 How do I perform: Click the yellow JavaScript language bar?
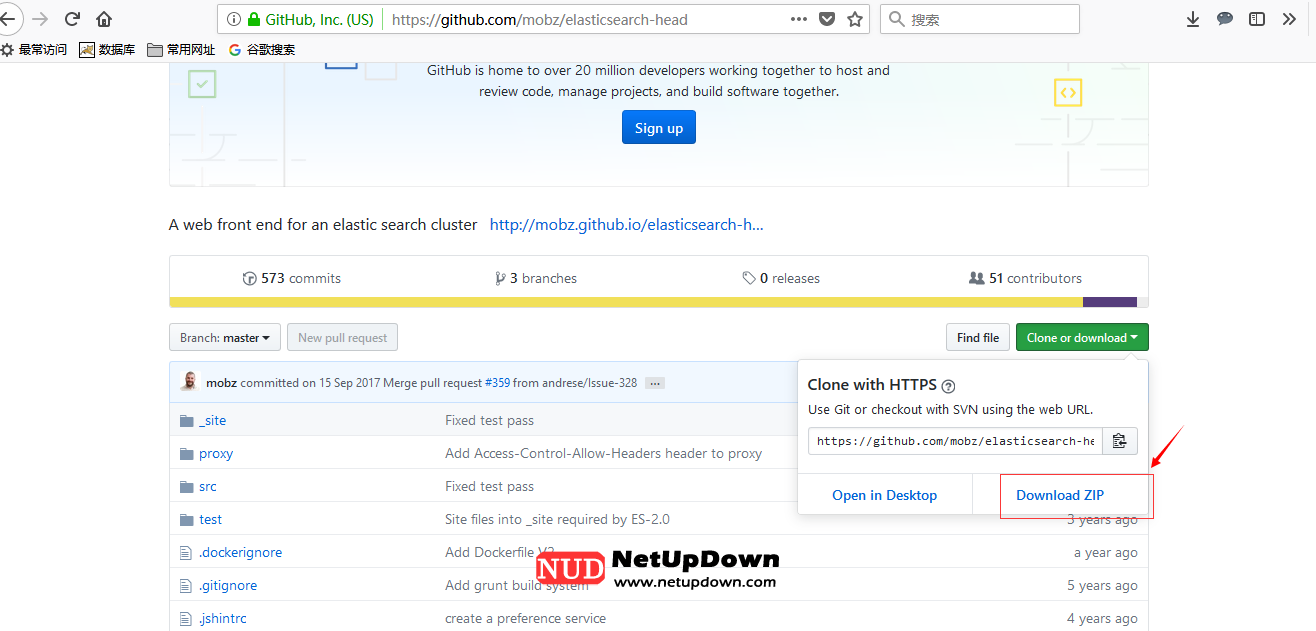[x=626, y=302]
